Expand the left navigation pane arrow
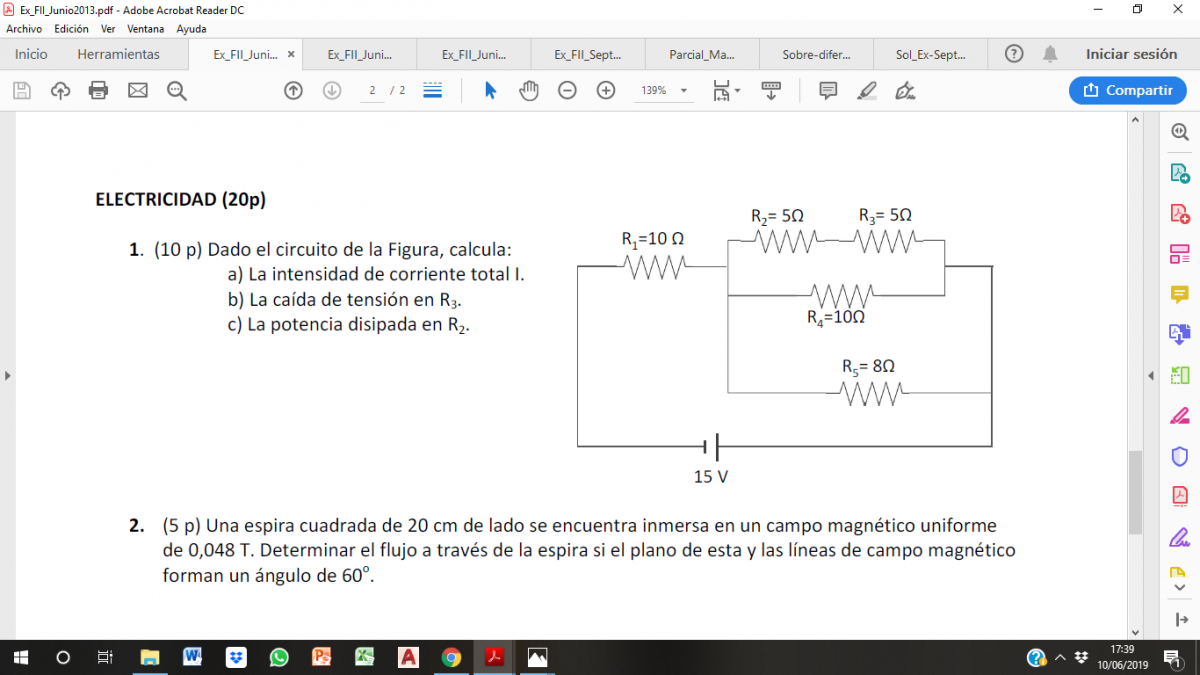 8,376
